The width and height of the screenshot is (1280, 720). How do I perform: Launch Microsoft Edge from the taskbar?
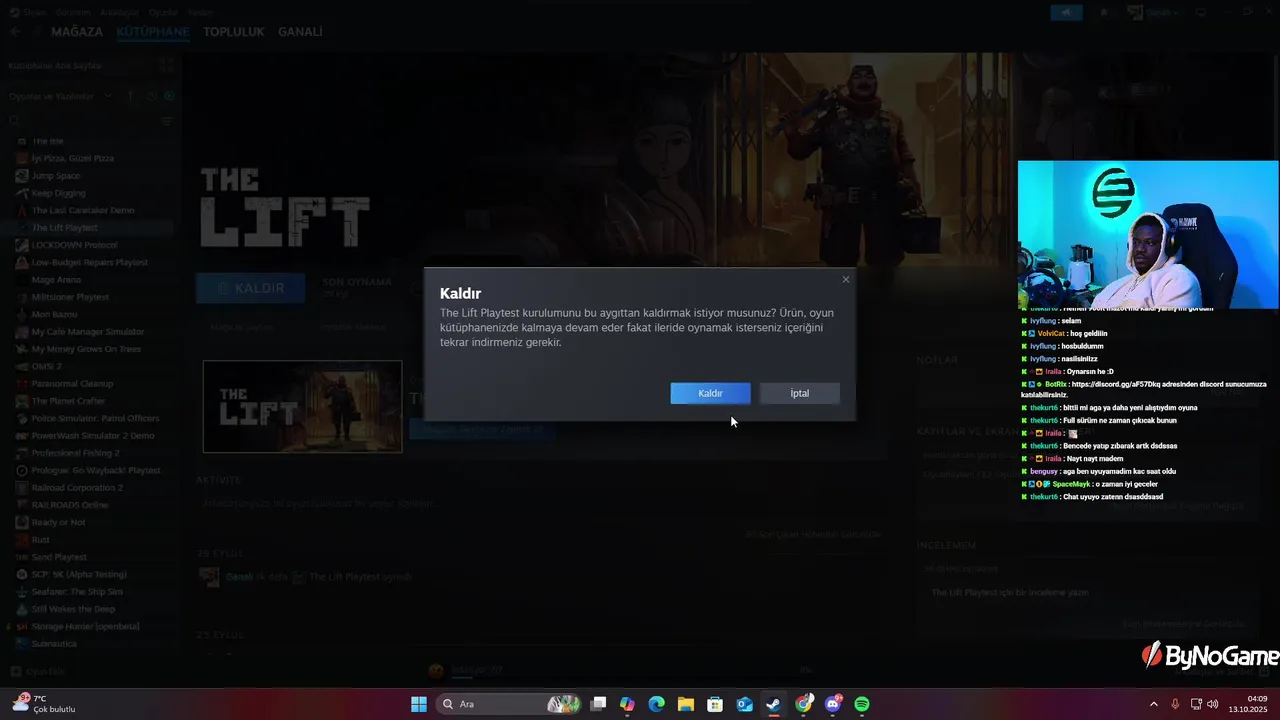click(x=656, y=704)
